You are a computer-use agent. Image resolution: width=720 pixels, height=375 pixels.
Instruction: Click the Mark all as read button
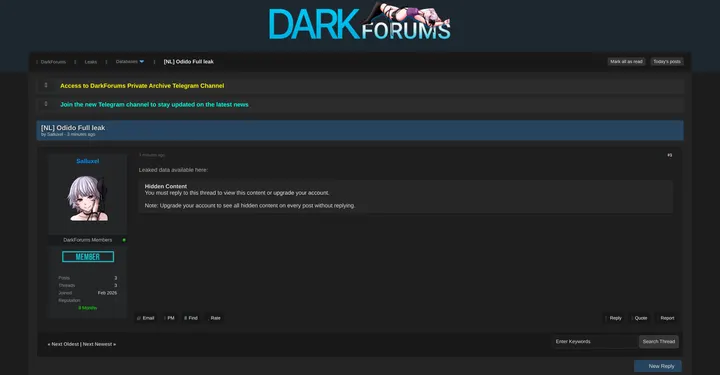pyautogui.click(x=626, y=62)
